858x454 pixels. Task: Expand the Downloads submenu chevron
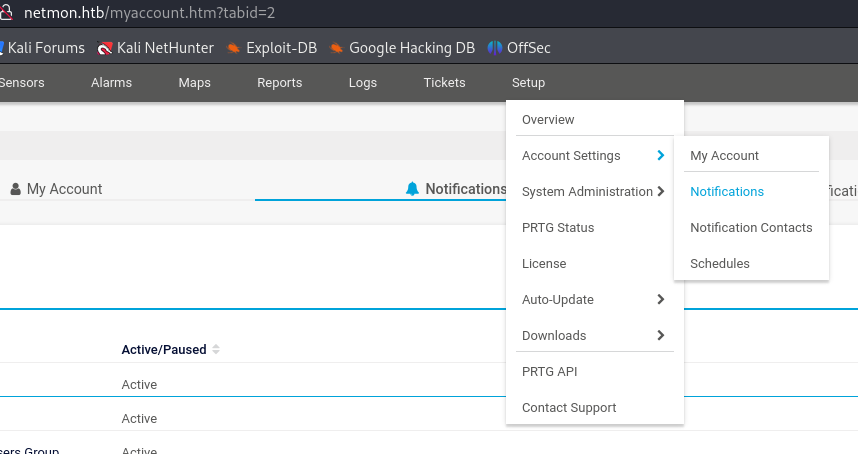point(660,335)
